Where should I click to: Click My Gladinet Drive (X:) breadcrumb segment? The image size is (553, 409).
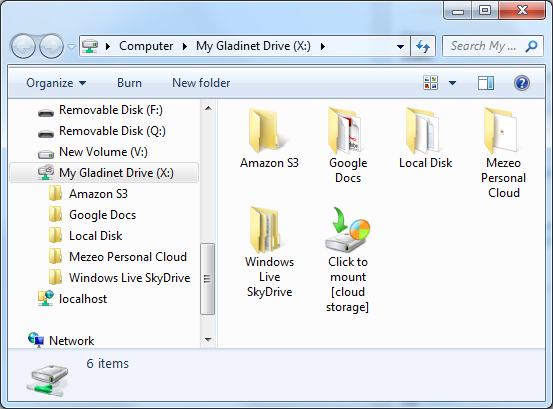pos(253,46)
